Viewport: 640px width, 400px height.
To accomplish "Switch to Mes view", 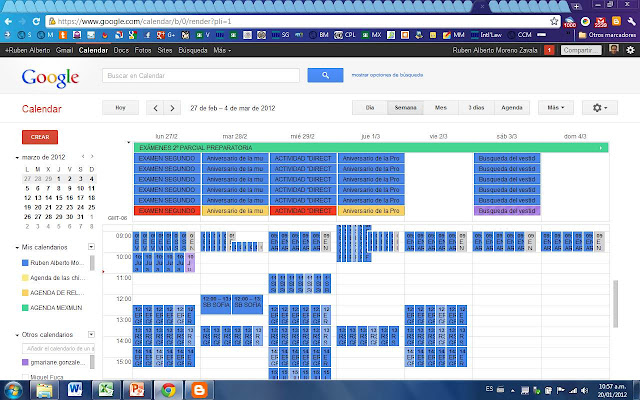I will [441, 108].
